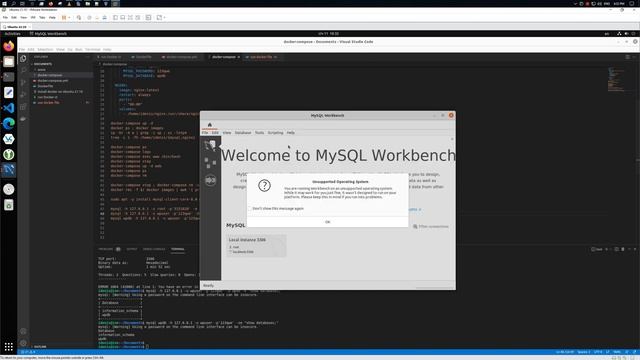Select the Migration sidebar icon in Workbench
This screenshot has width=640, height=360.
pyautogui.click(x=210, y=180)
